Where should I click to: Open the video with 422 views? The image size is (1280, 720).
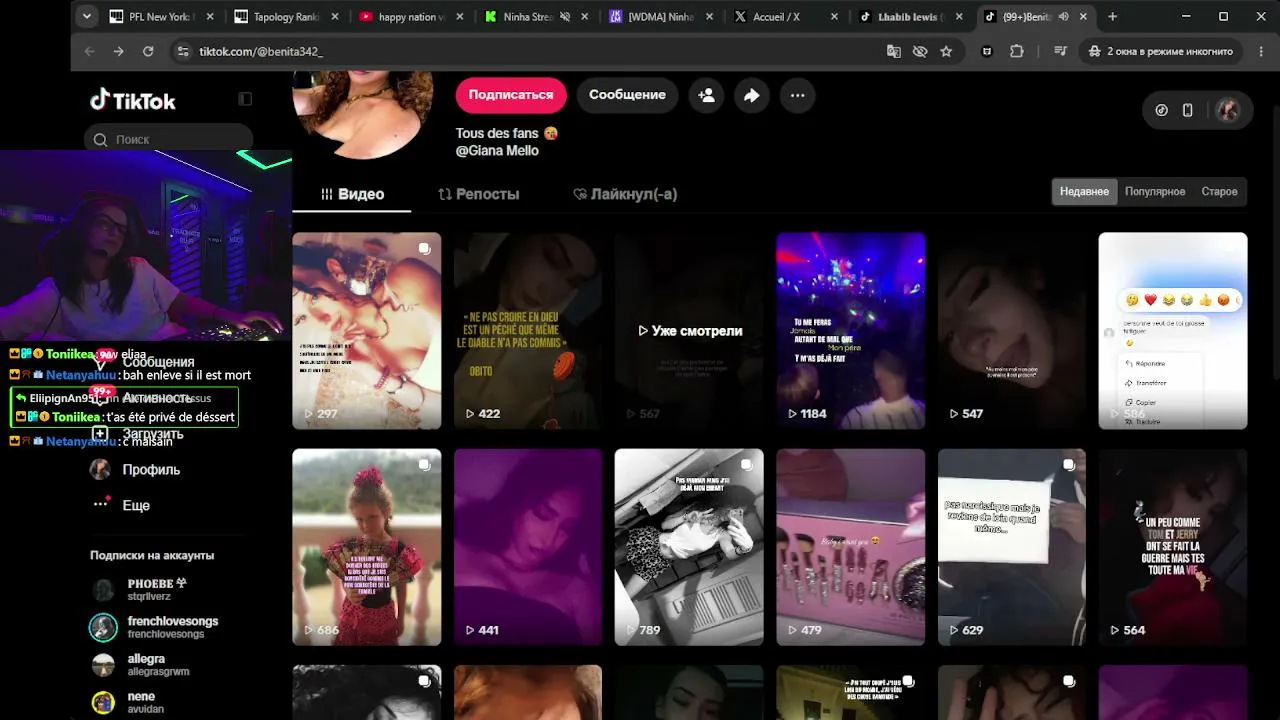[x=528, y=331]
